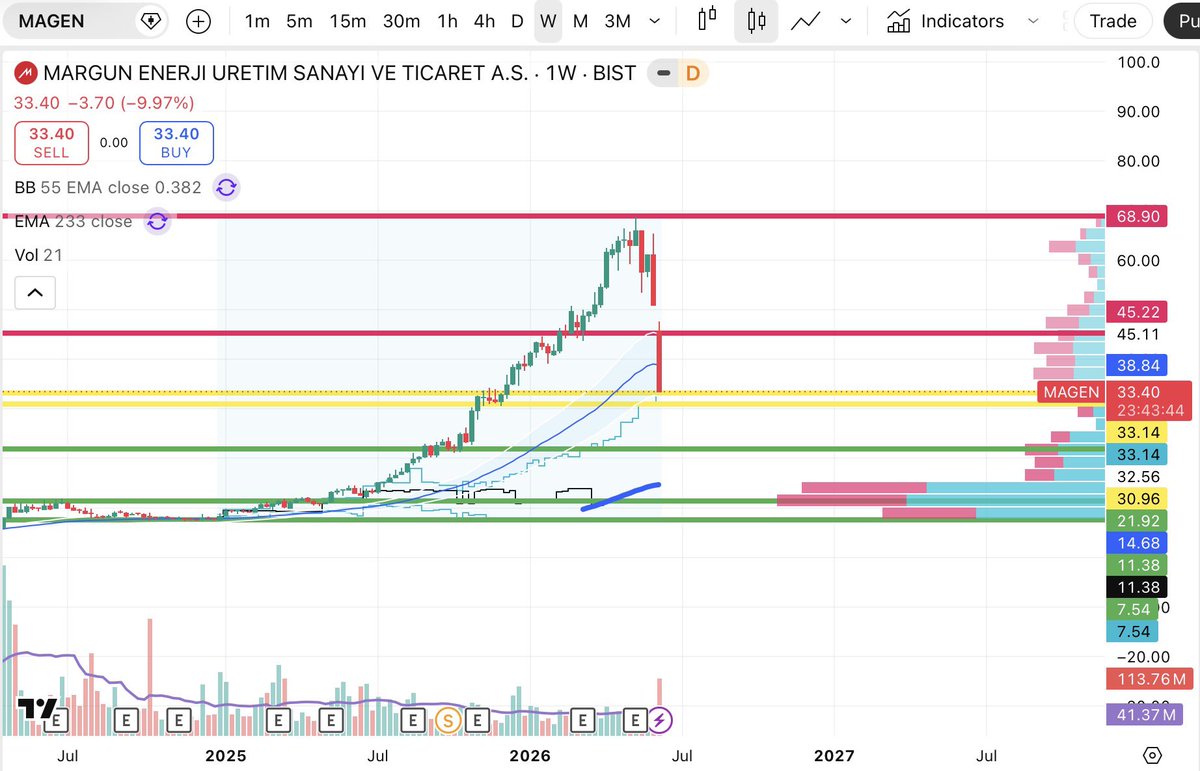Image resolution: width=1200 pixels, height=771 pixels.
Task: Select the EMA 233 close indicator label
Action: point(73,222)
